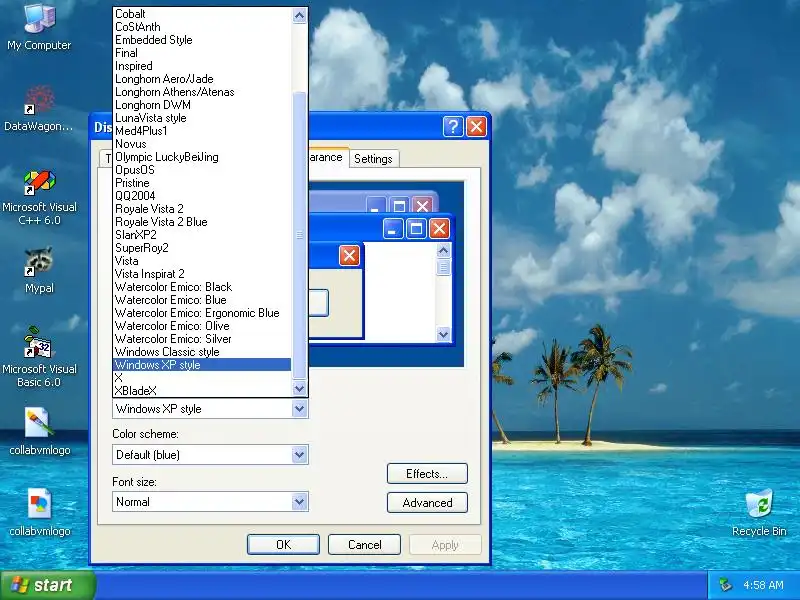Click the taskbar clock showing 4:58 AM

pyautogui.click(x=763, y=585)
